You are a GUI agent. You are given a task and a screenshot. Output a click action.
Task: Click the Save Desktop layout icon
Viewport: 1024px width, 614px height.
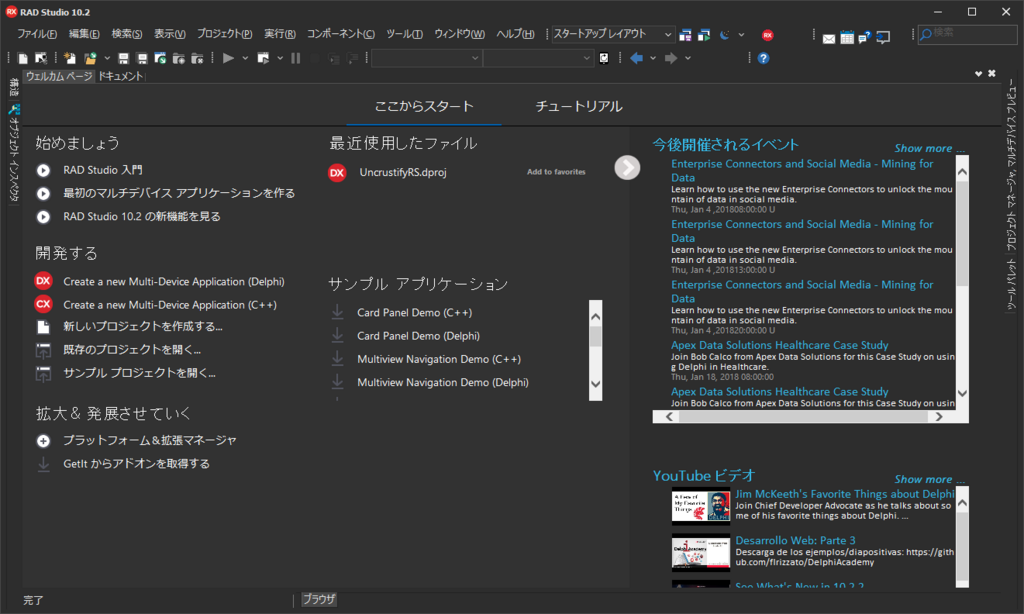click(685, 35)
